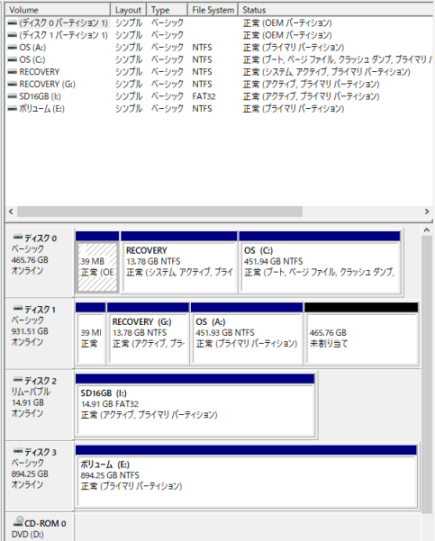
Task: Click the right arrow of the horizontal scrollbar
Action: [x=427, y=212]
